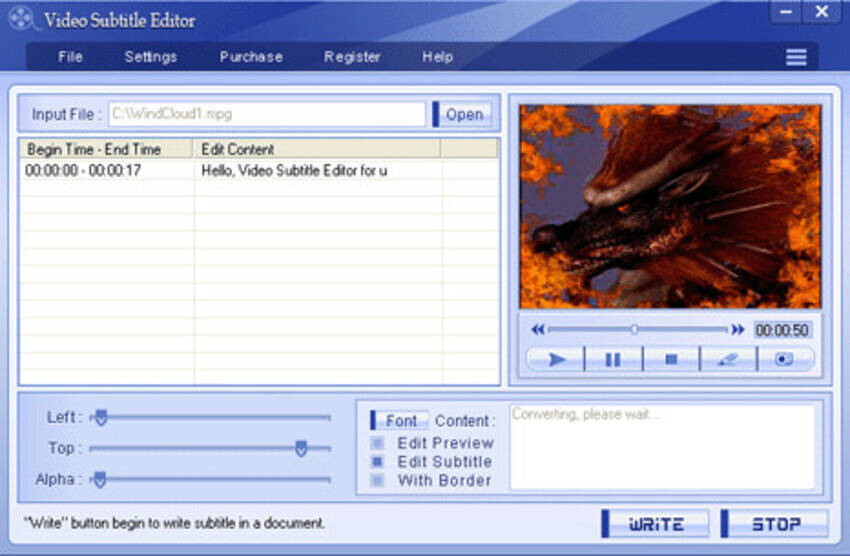Image resolution: width=850 pixels, height=556 pixels.
Task: Play the video preview
Action: (556, 359)
